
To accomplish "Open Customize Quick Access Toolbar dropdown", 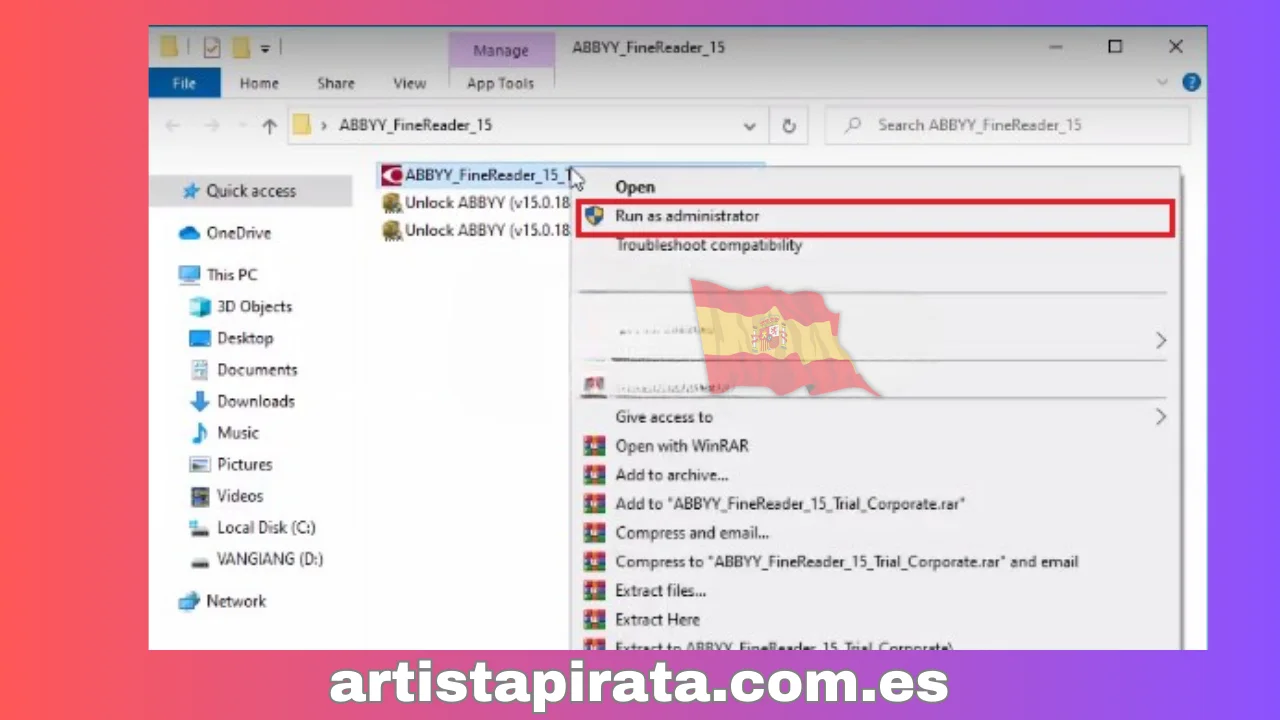I will pyautogui.click(x=265, y=47).
